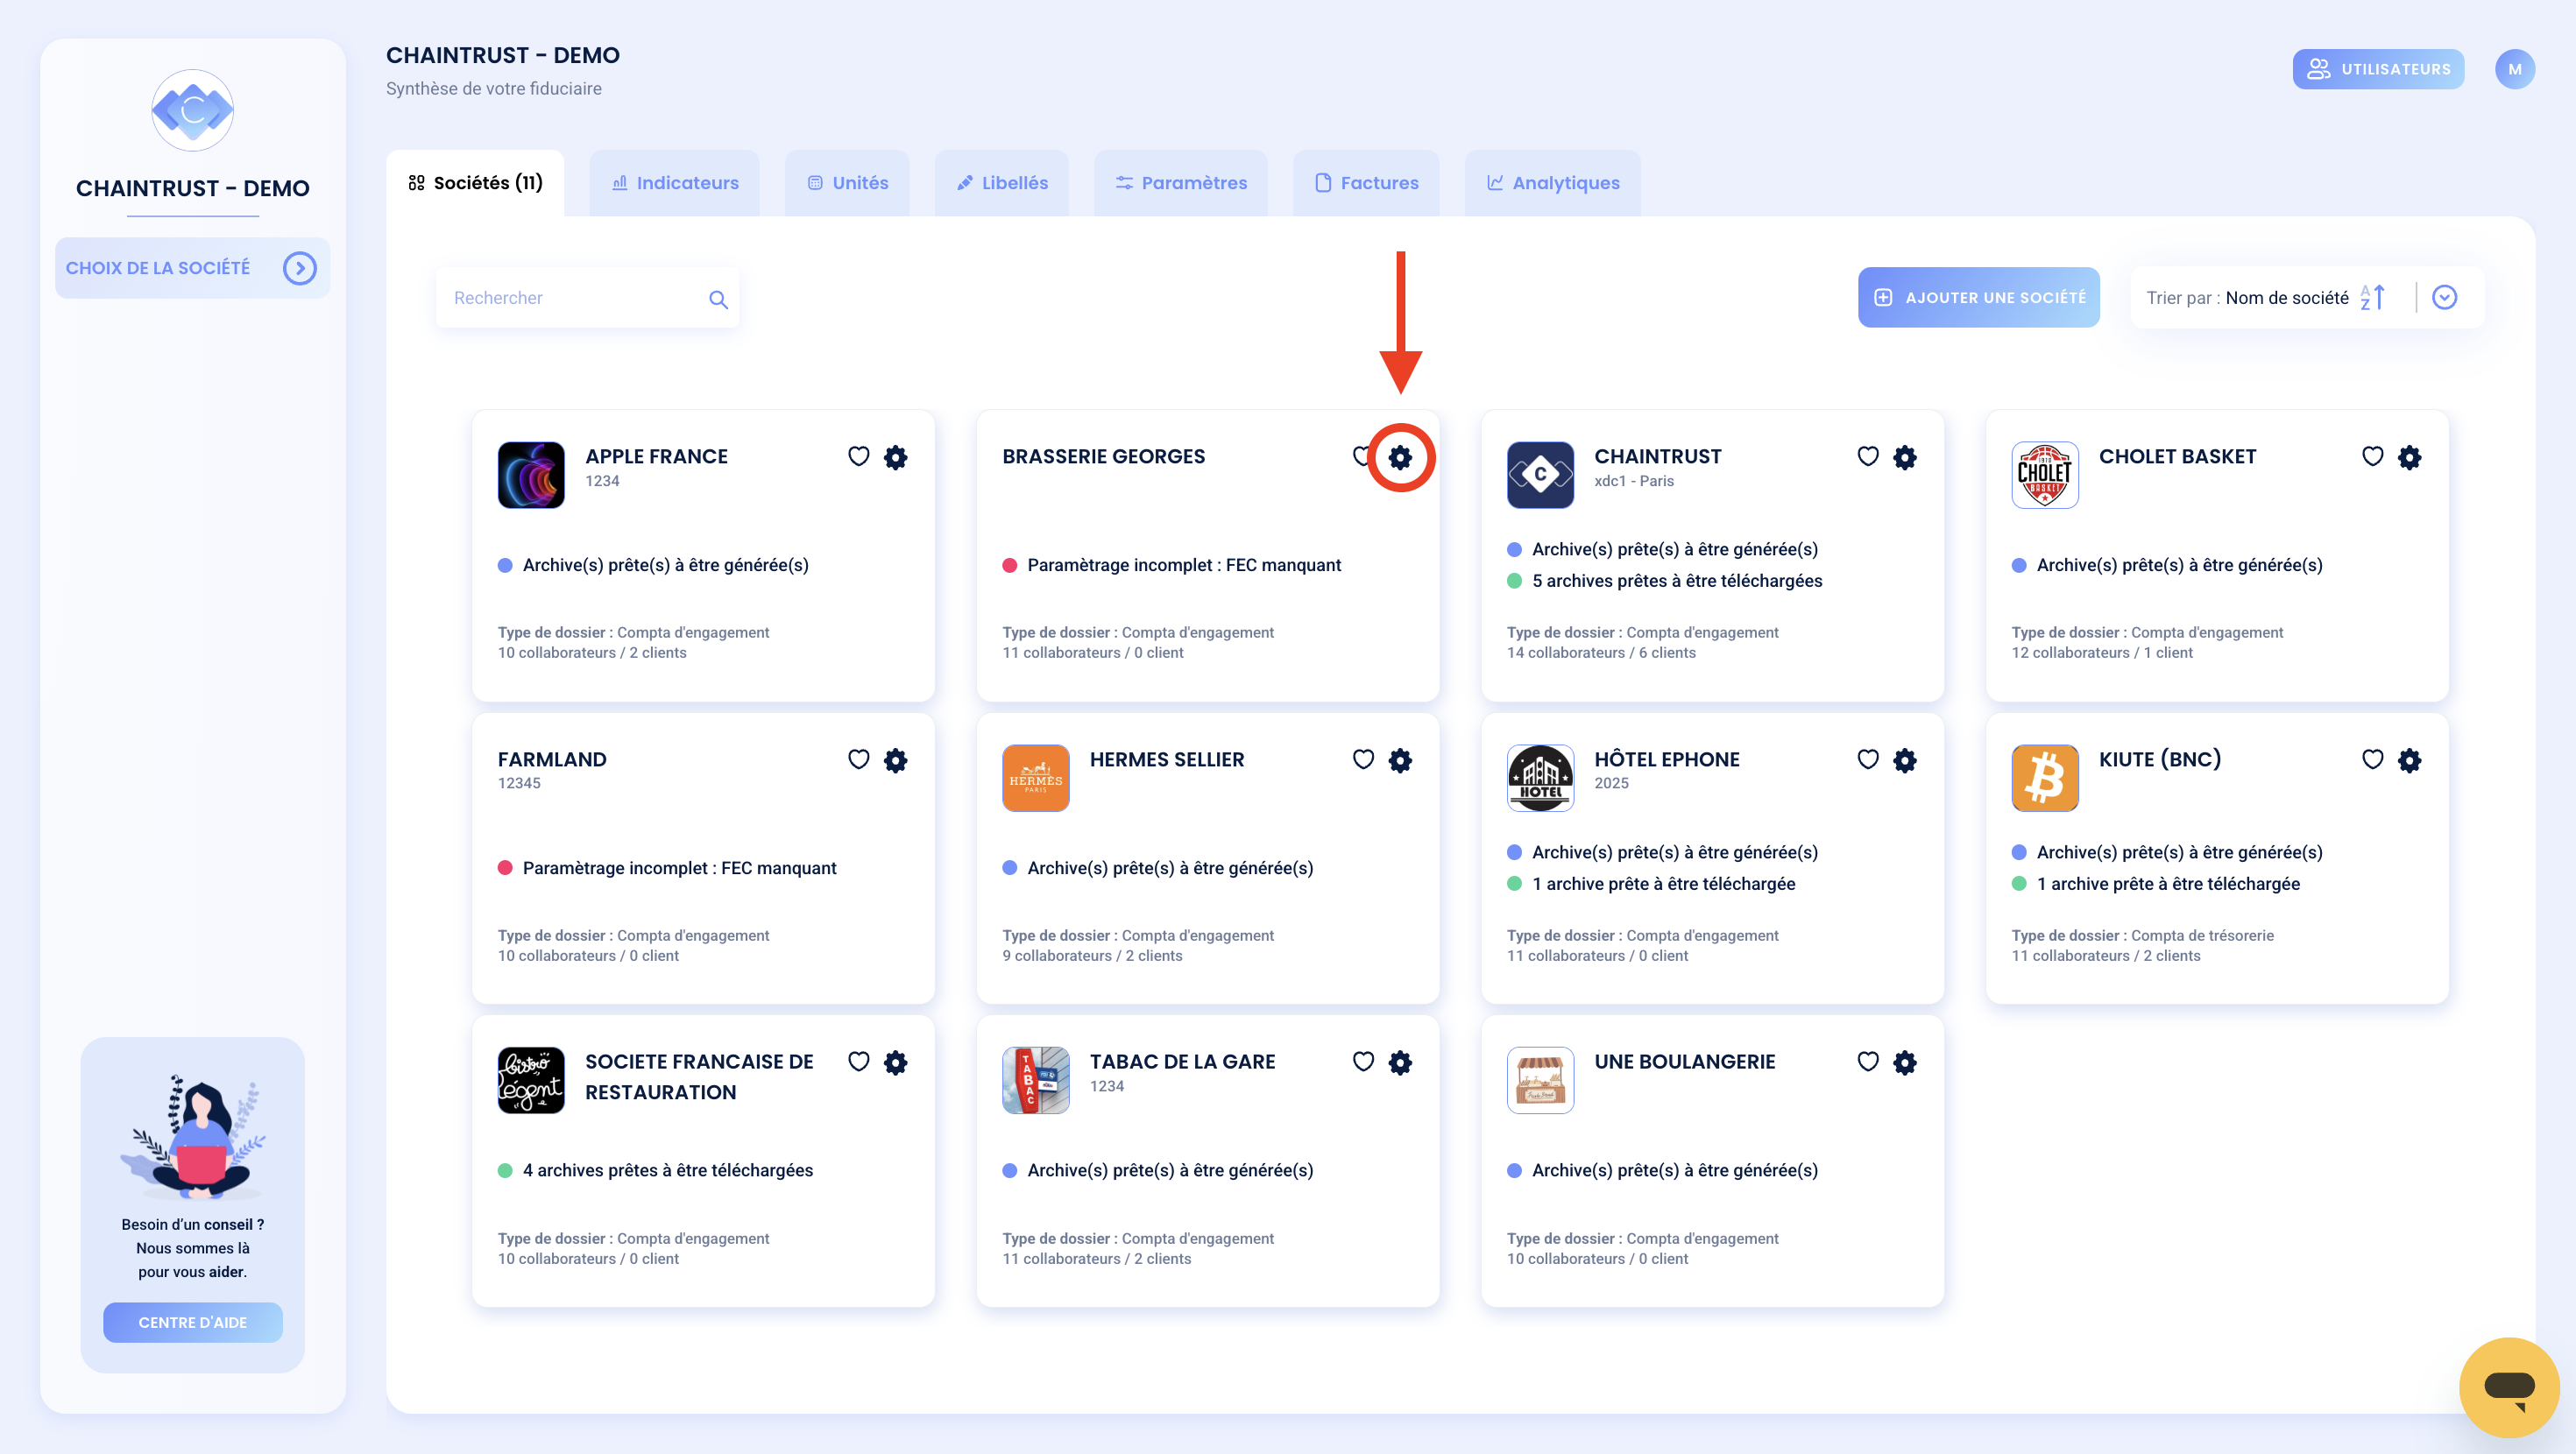Image resolution: width=2576 pixels, height=1454 pixels.
Task: Select the Sociétés (11) tab
Action: pyautogui.click(x=475, y=183)
